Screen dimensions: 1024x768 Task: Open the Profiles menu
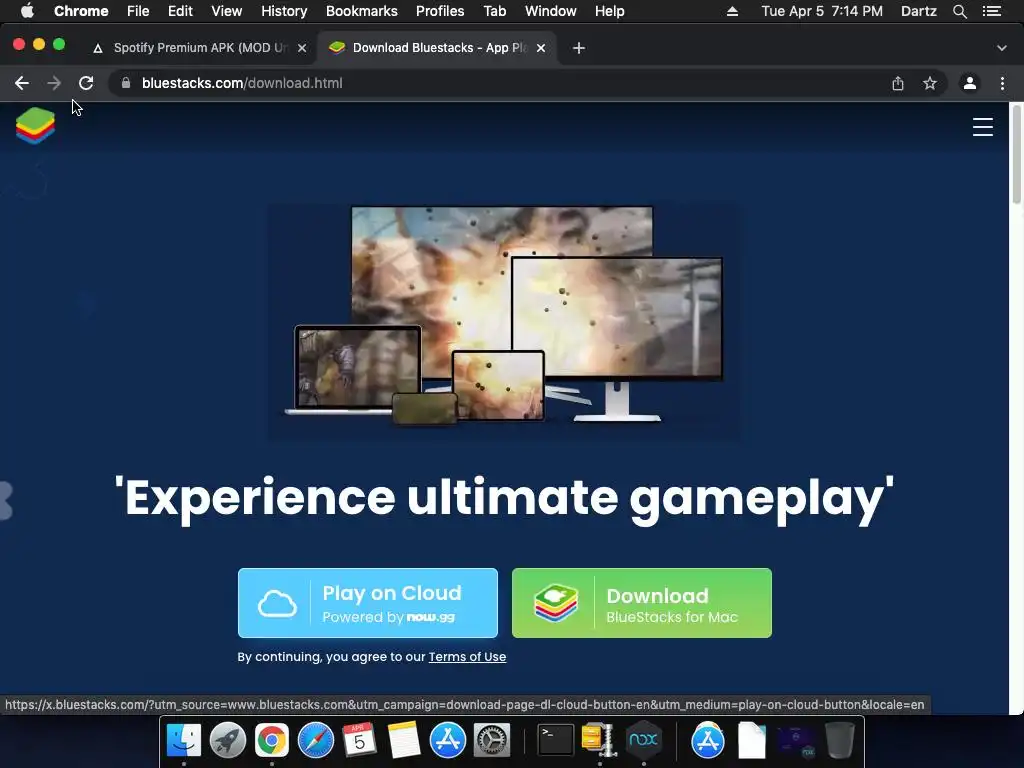coord(440,11)
